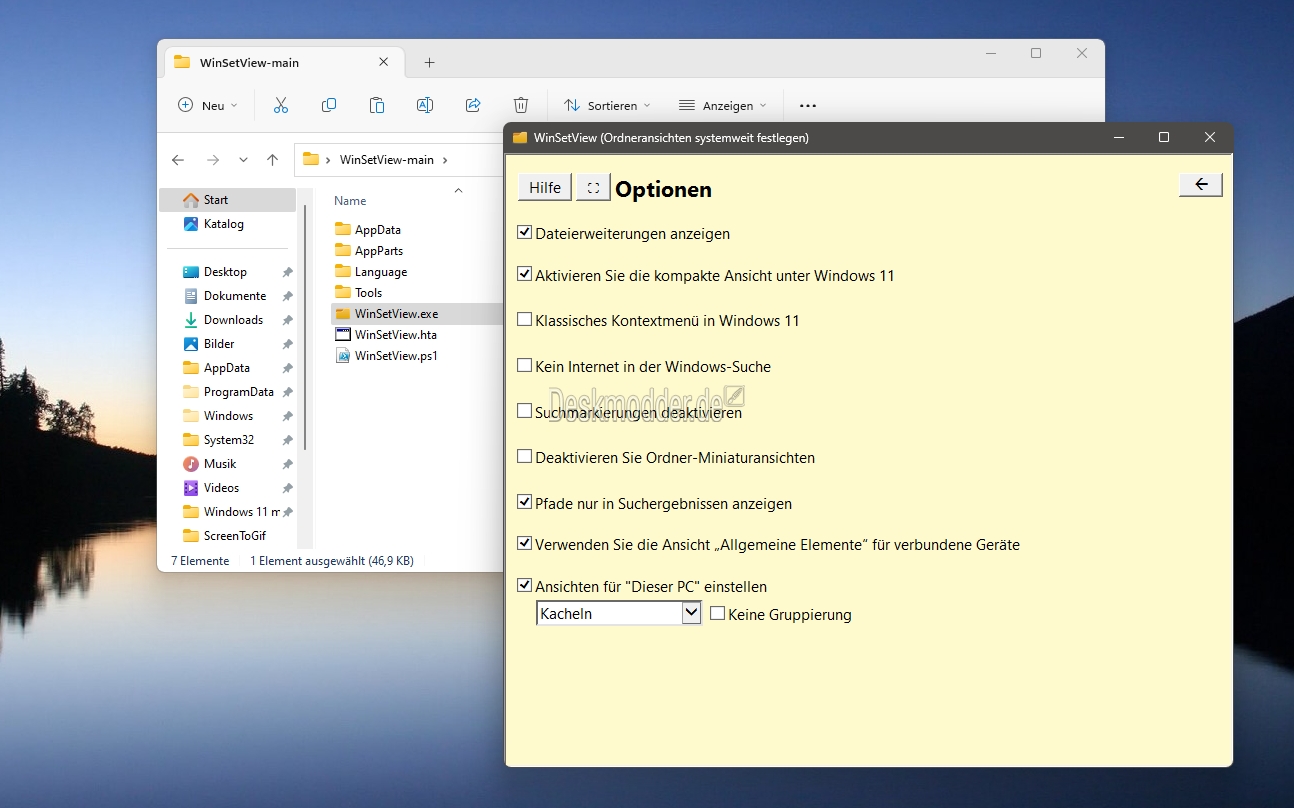Click the Share icon in Explorer toolbar
Viewport: 1294px width, 808px height.
473,105
